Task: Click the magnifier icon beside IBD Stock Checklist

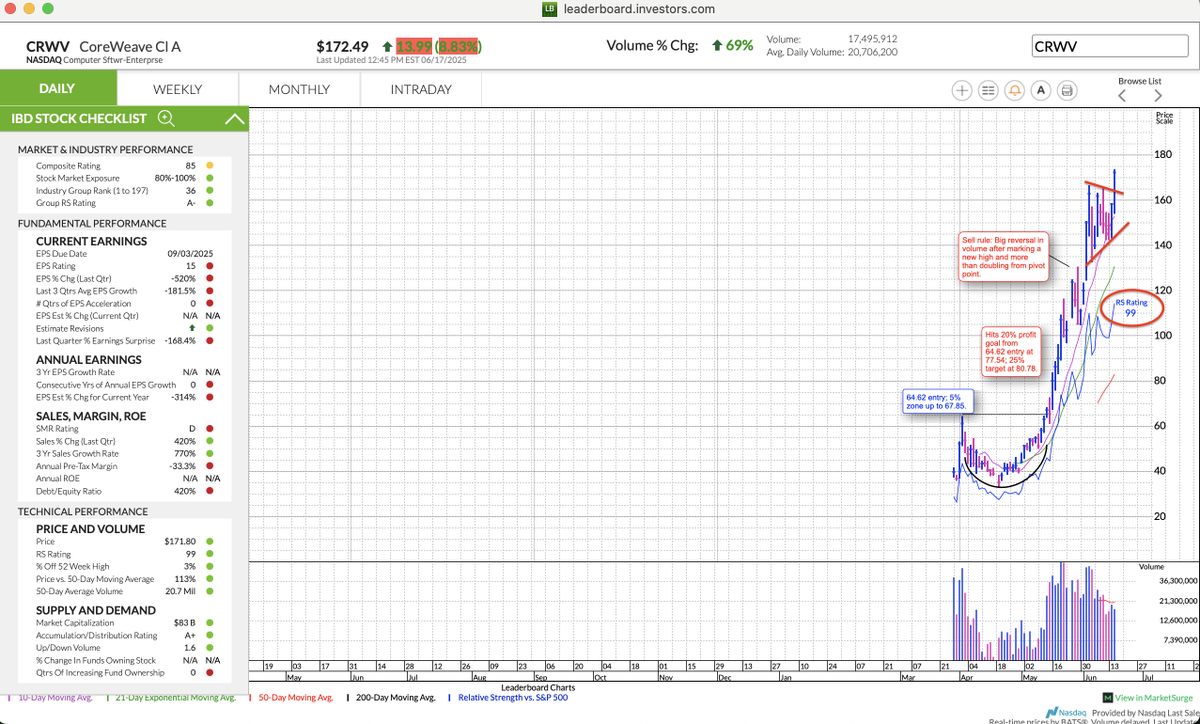Action: click(166, 118)
